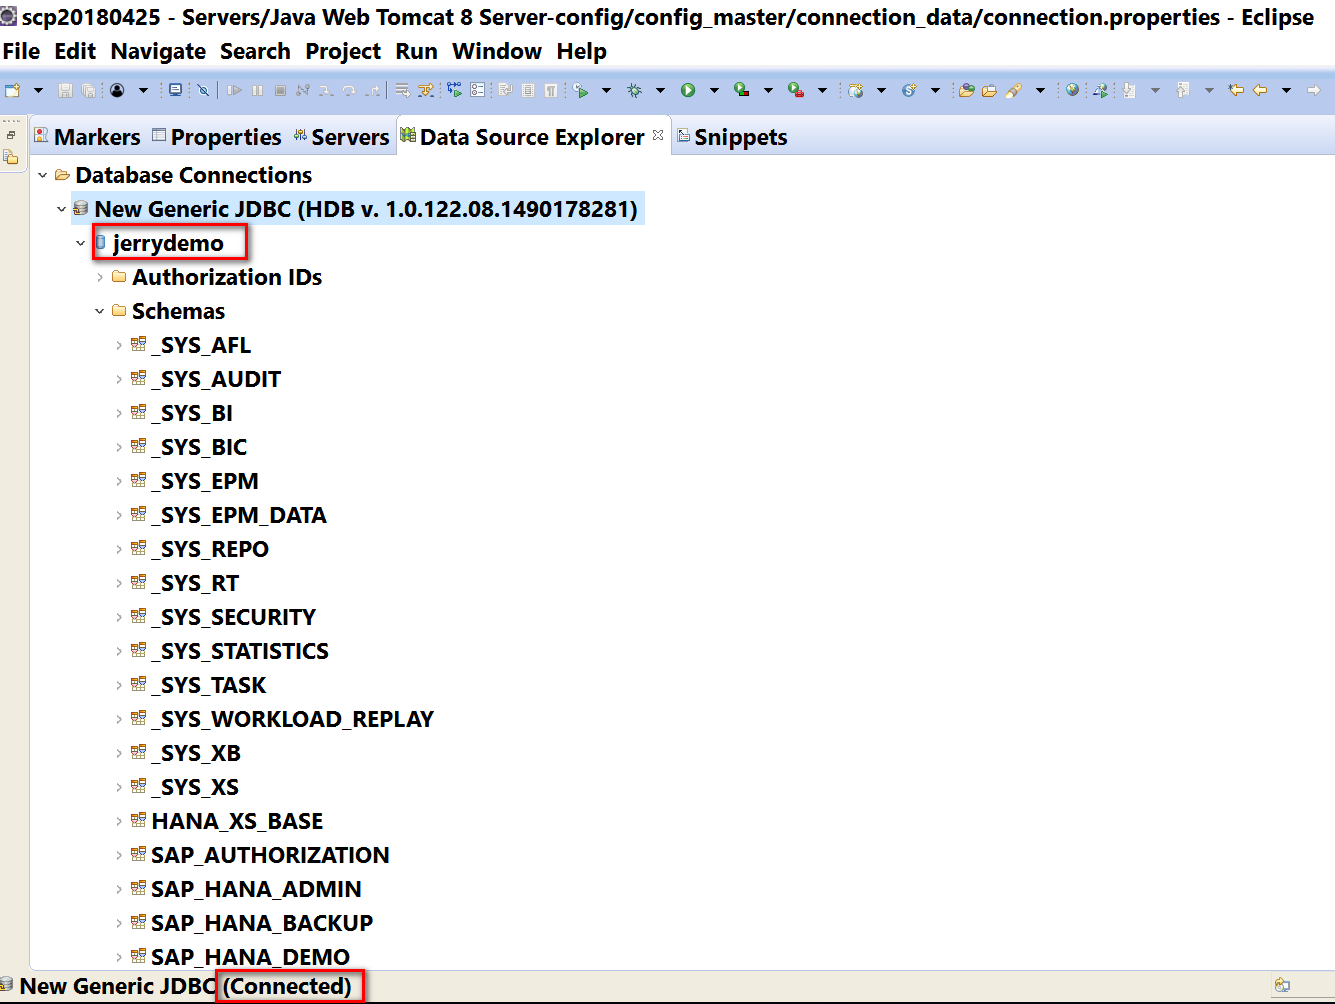1335x1004 pixels.
Task: Click the New wizard toolbar icon
Action: [x=12, y=90]
